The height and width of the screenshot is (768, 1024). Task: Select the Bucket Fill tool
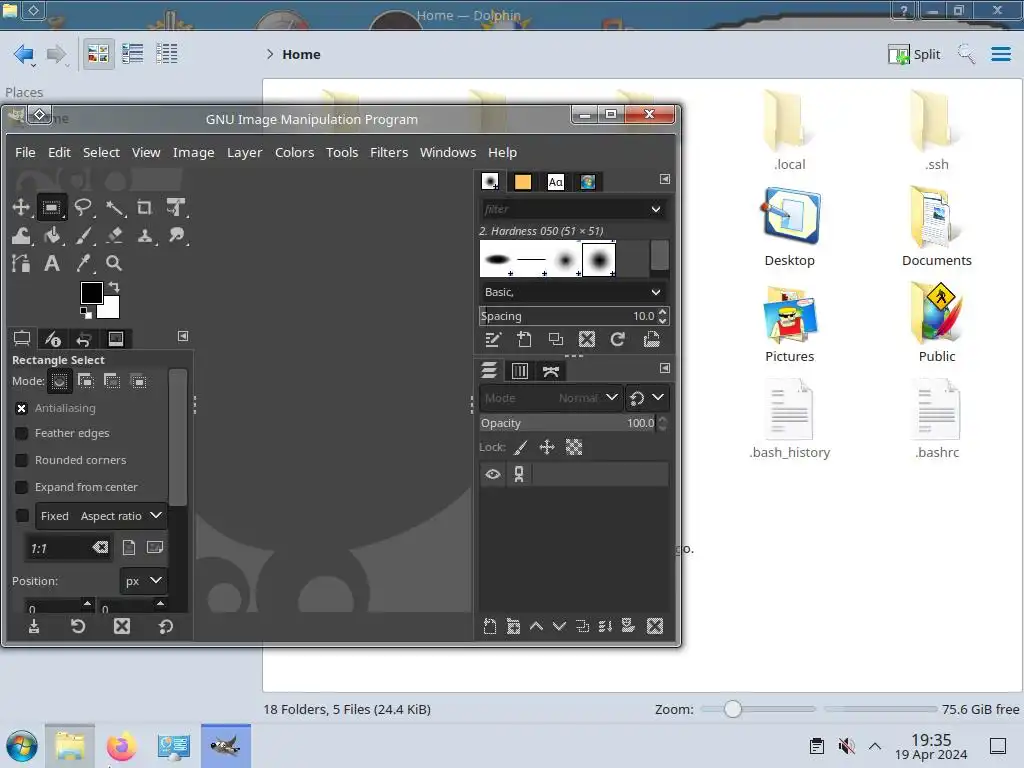pos(52,235)
